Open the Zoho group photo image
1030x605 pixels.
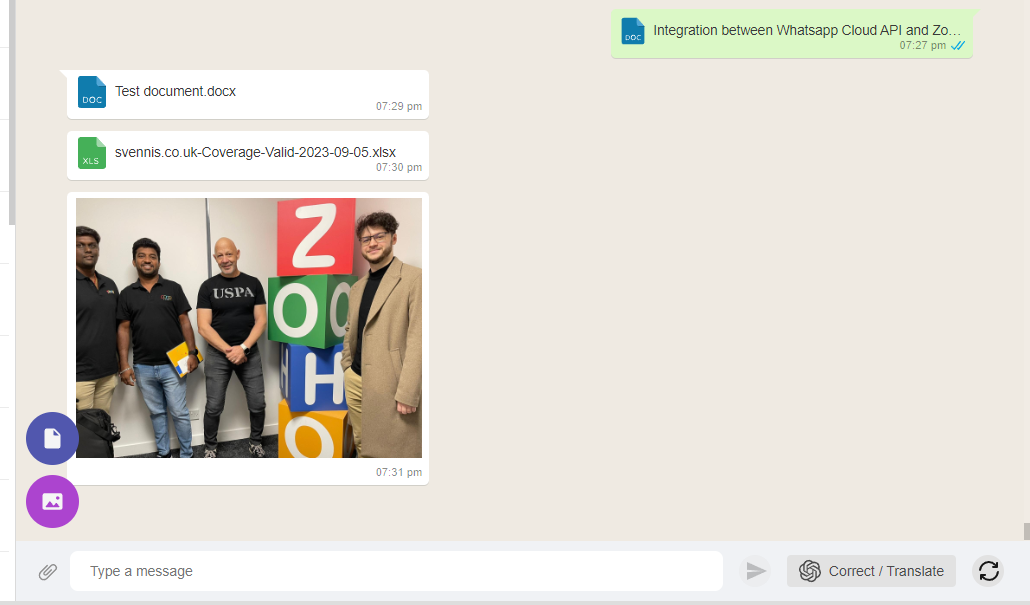249,328
